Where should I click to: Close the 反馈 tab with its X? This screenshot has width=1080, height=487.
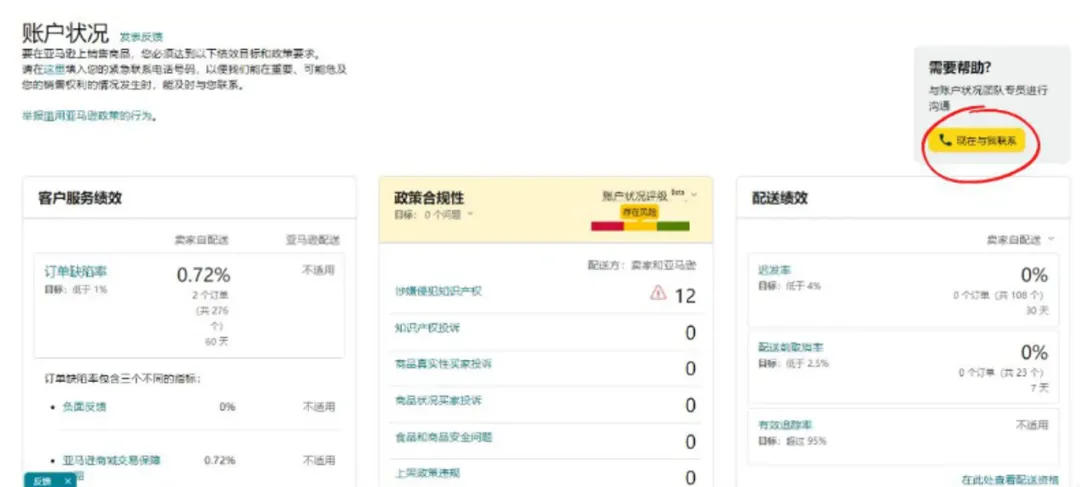68,481
